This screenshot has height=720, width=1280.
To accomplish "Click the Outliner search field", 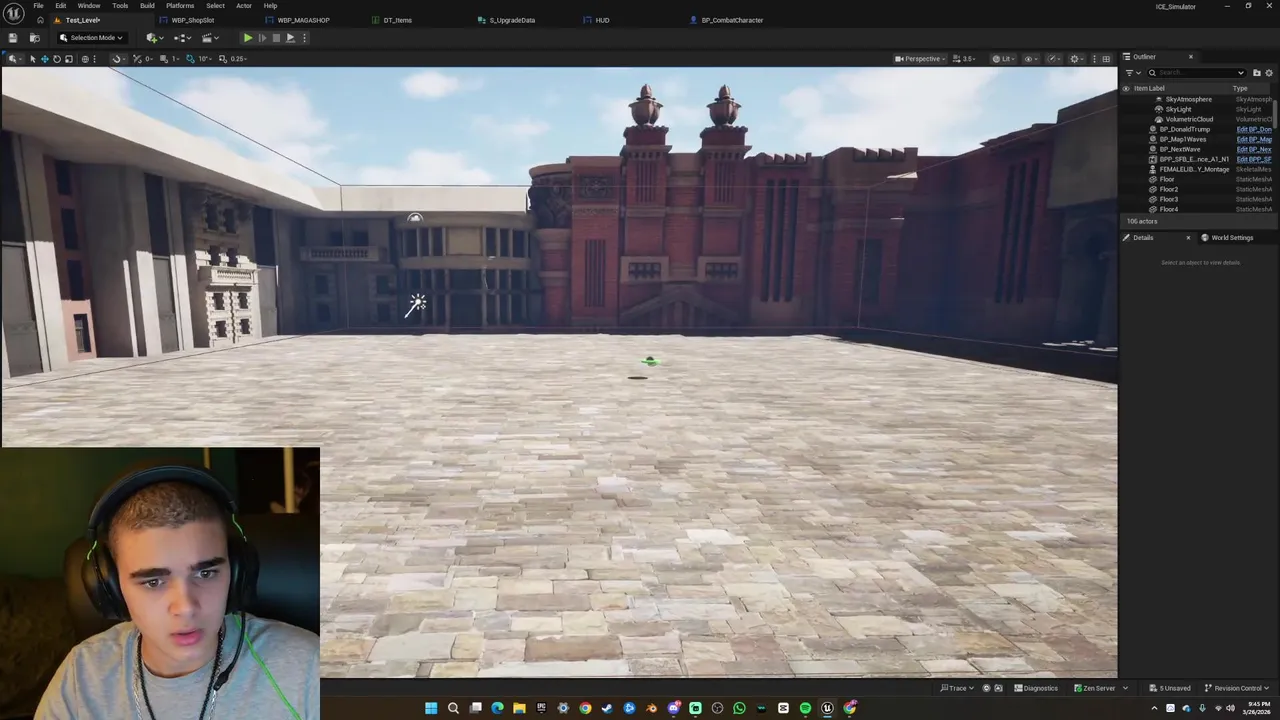I will point(1196,73).
